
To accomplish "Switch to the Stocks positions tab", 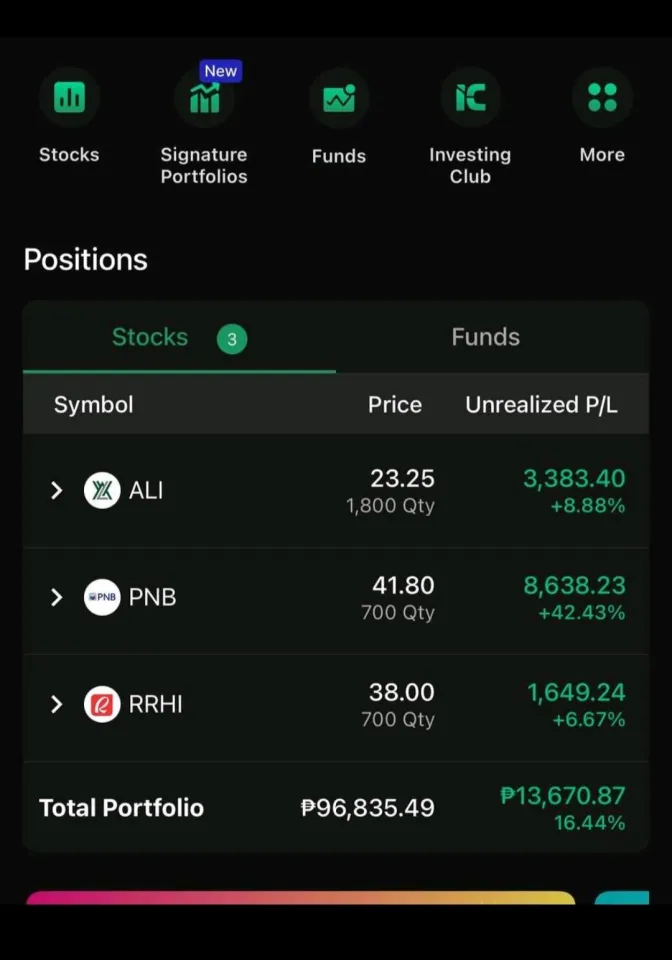I will 150,338.
